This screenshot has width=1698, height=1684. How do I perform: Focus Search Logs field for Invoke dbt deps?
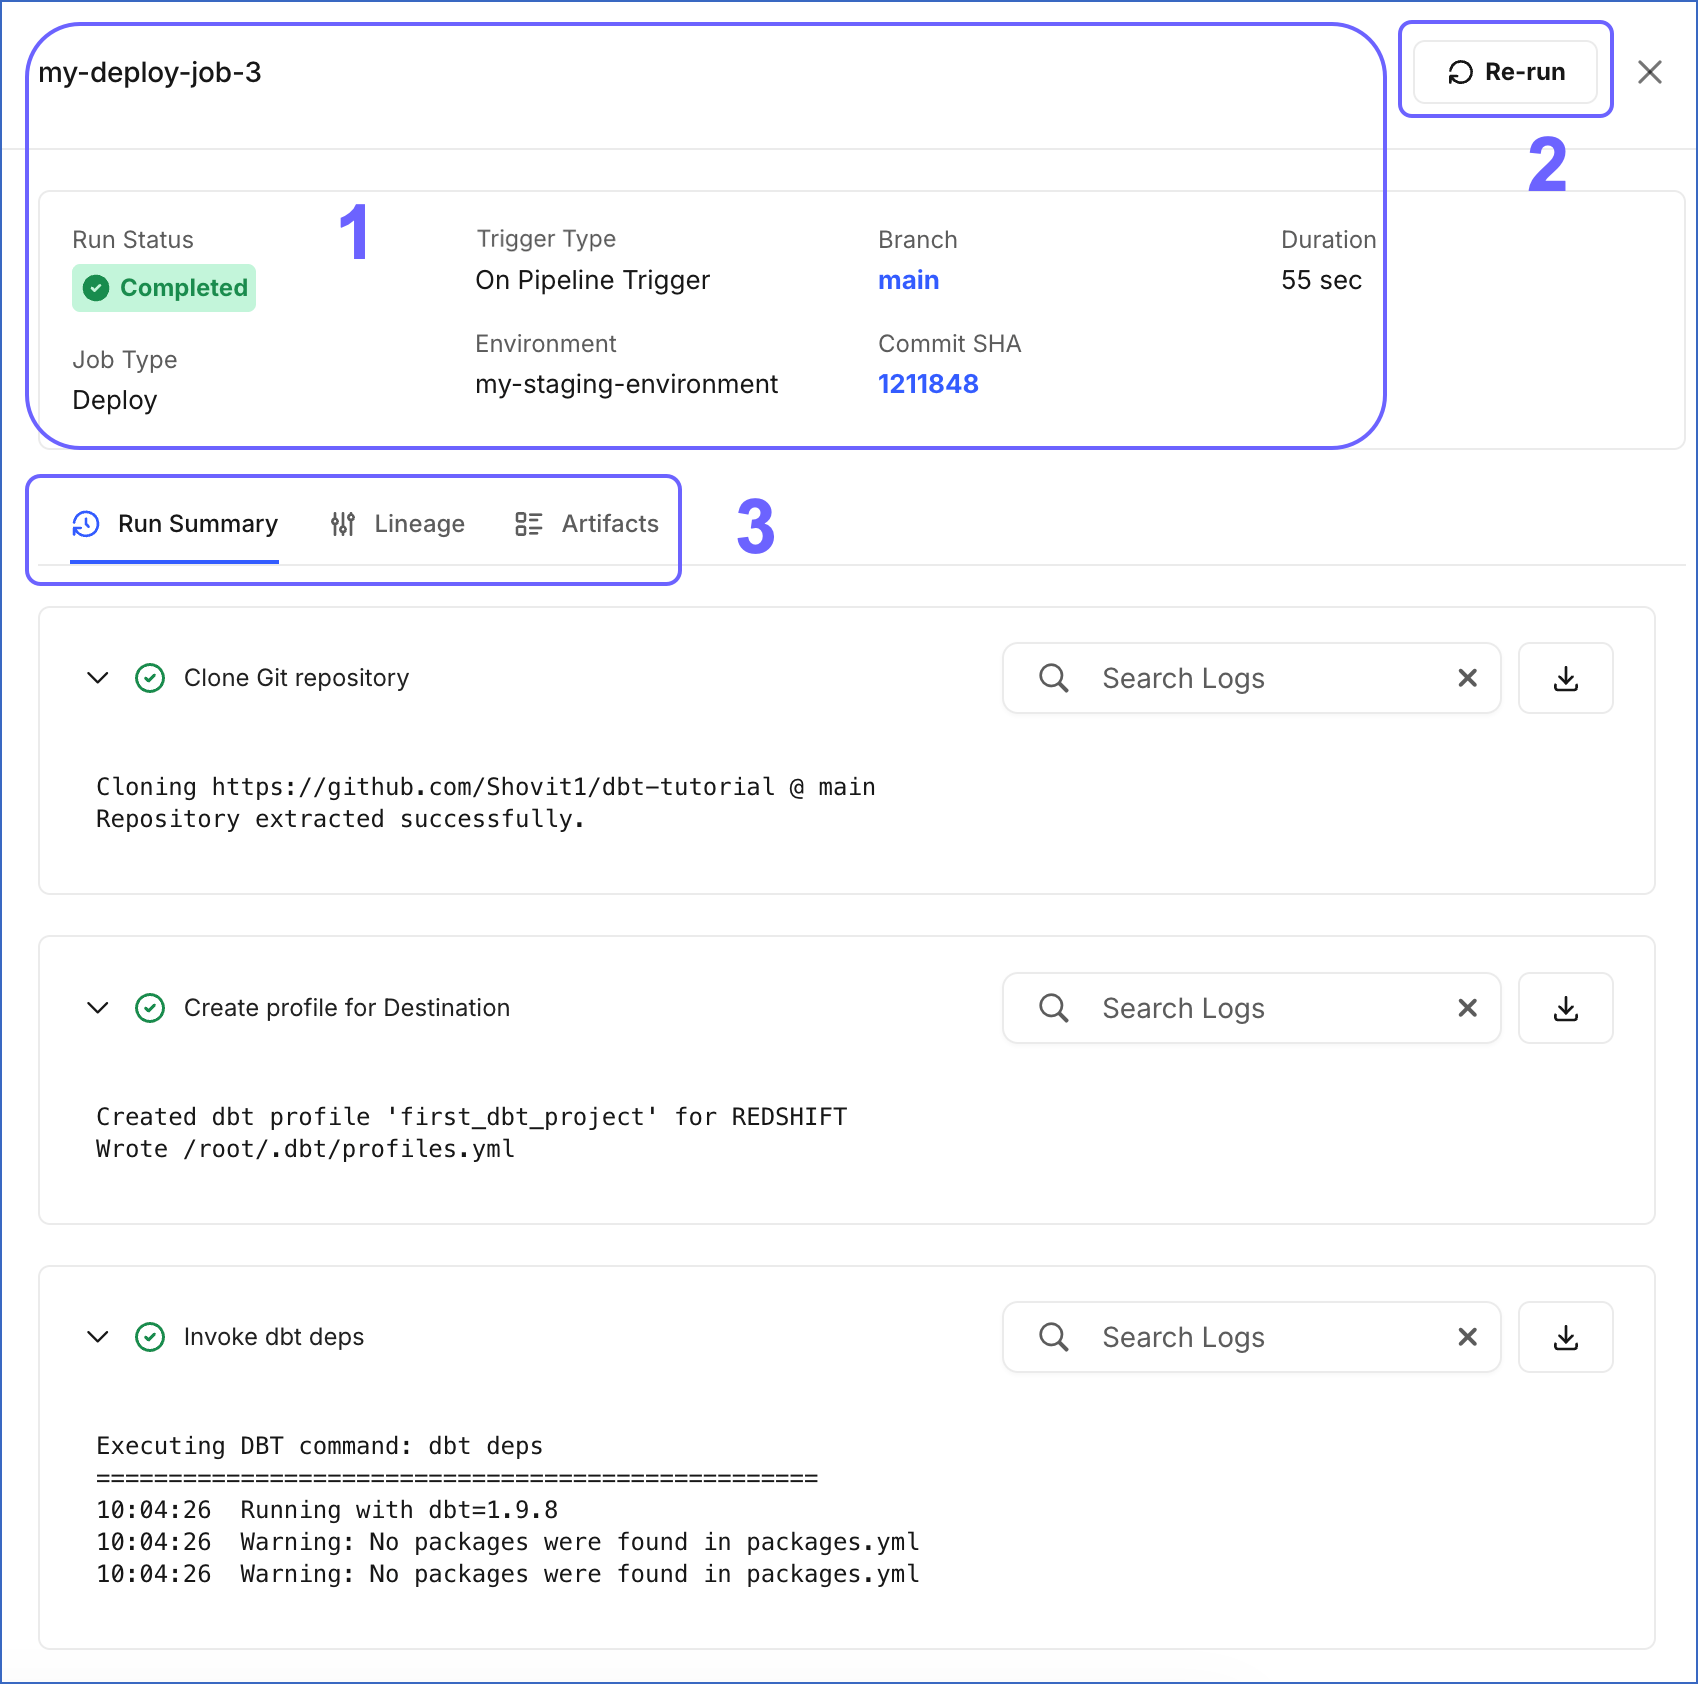coord(1251,1337)
